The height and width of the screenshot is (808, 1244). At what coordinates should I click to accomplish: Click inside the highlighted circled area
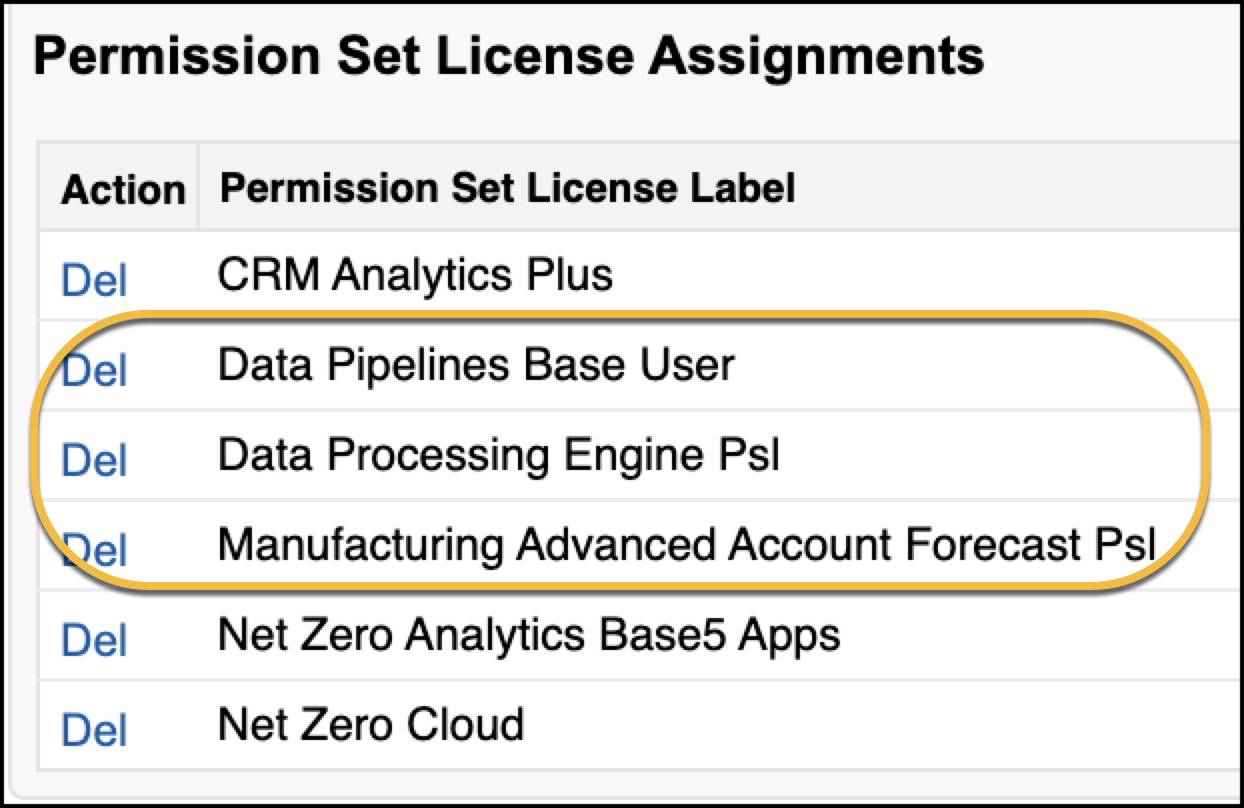(620, 455)
